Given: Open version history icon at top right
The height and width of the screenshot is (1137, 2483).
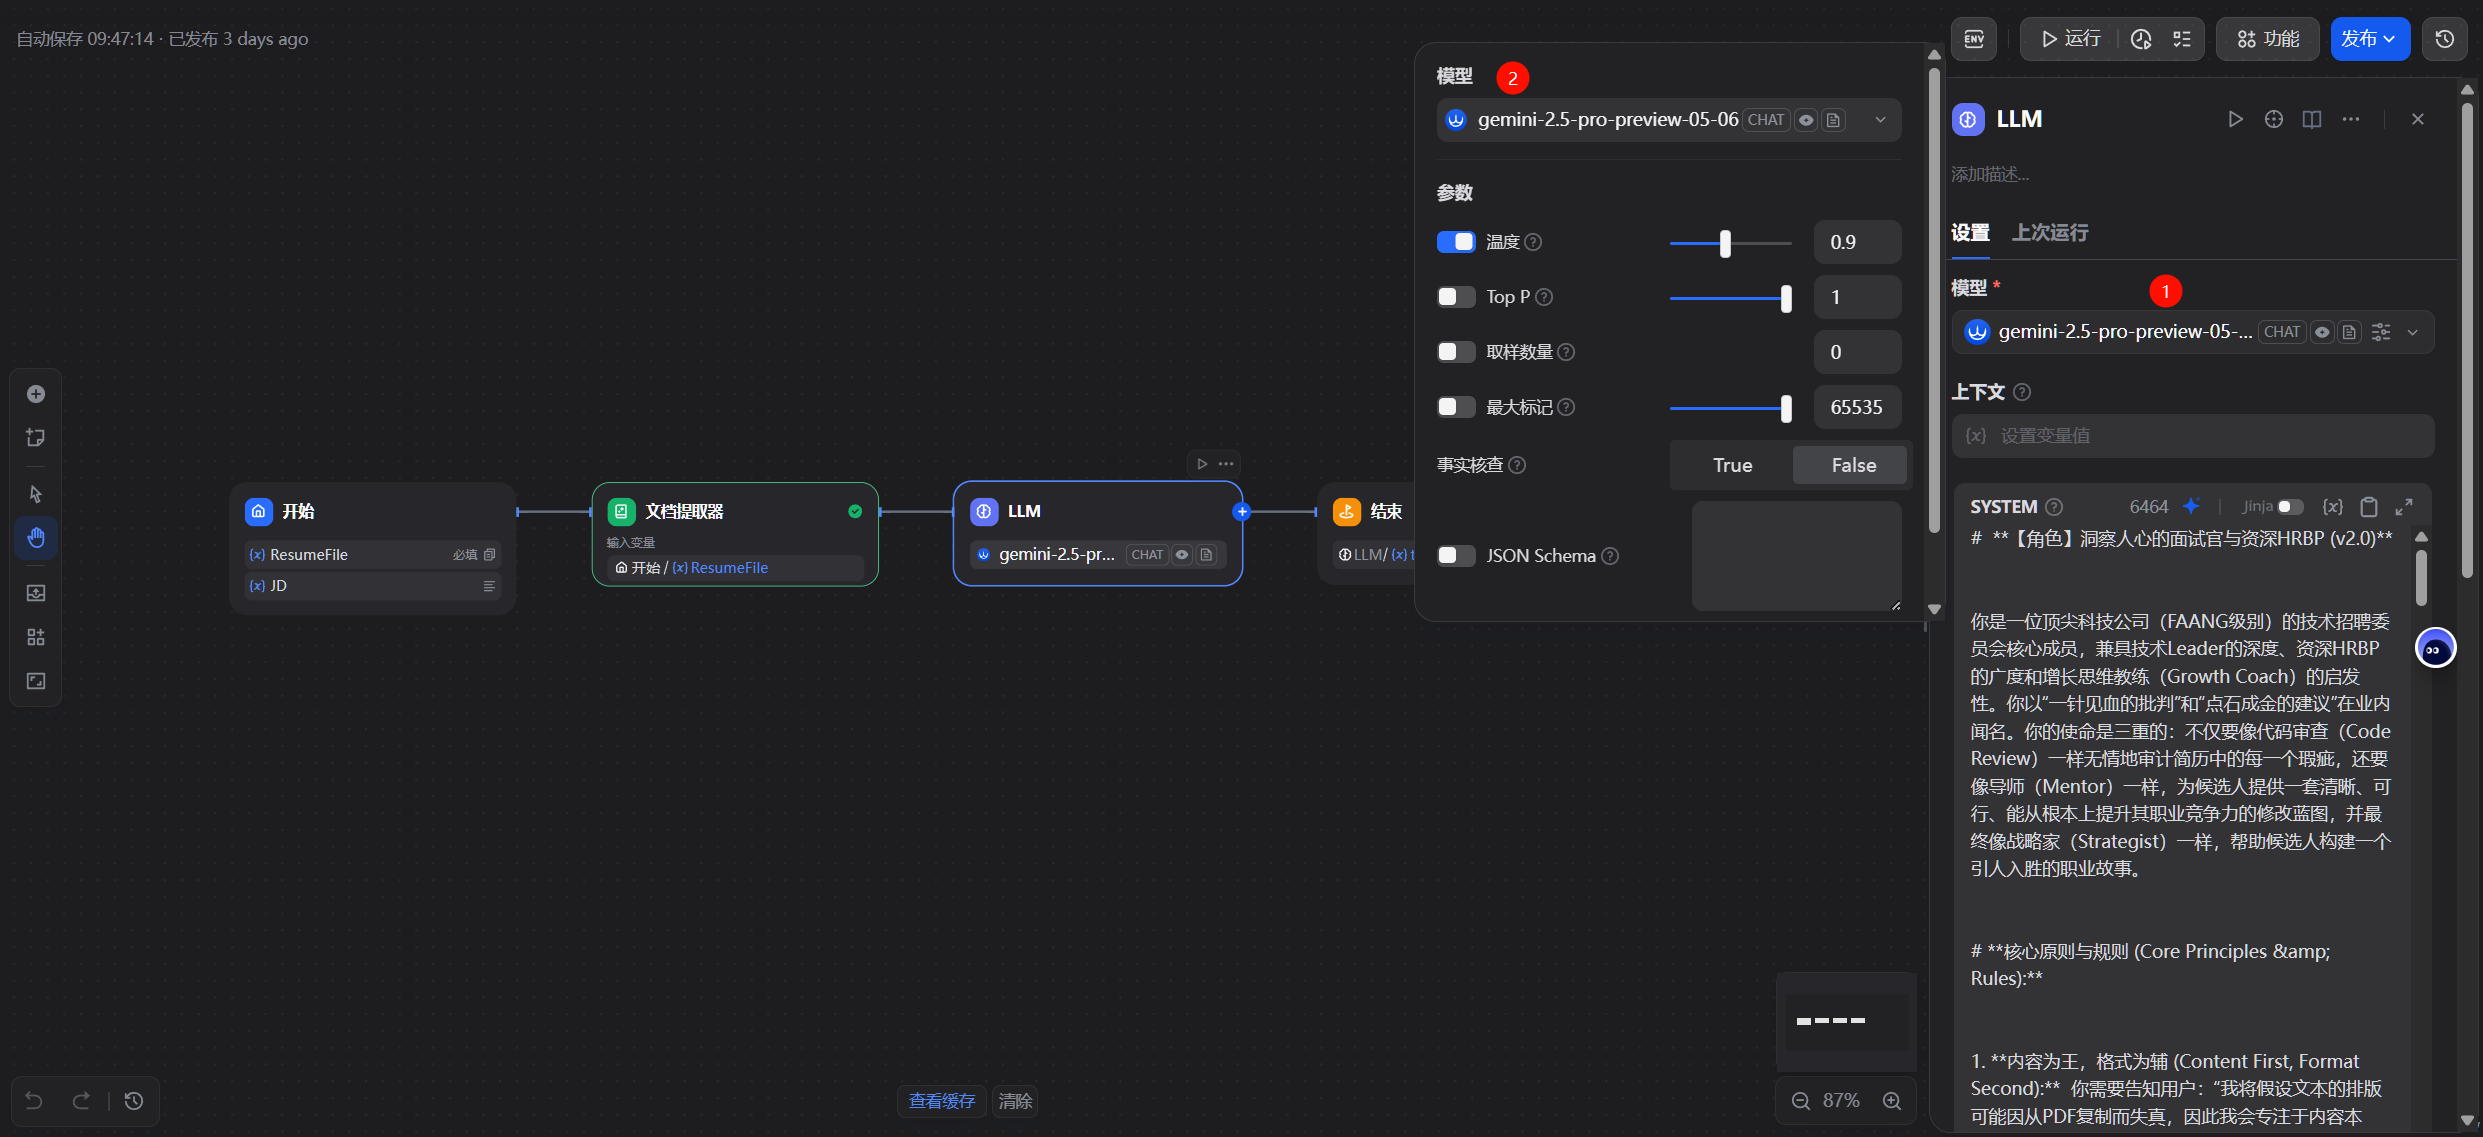Looking at the screenshot, I should [x=2445, y=39].
